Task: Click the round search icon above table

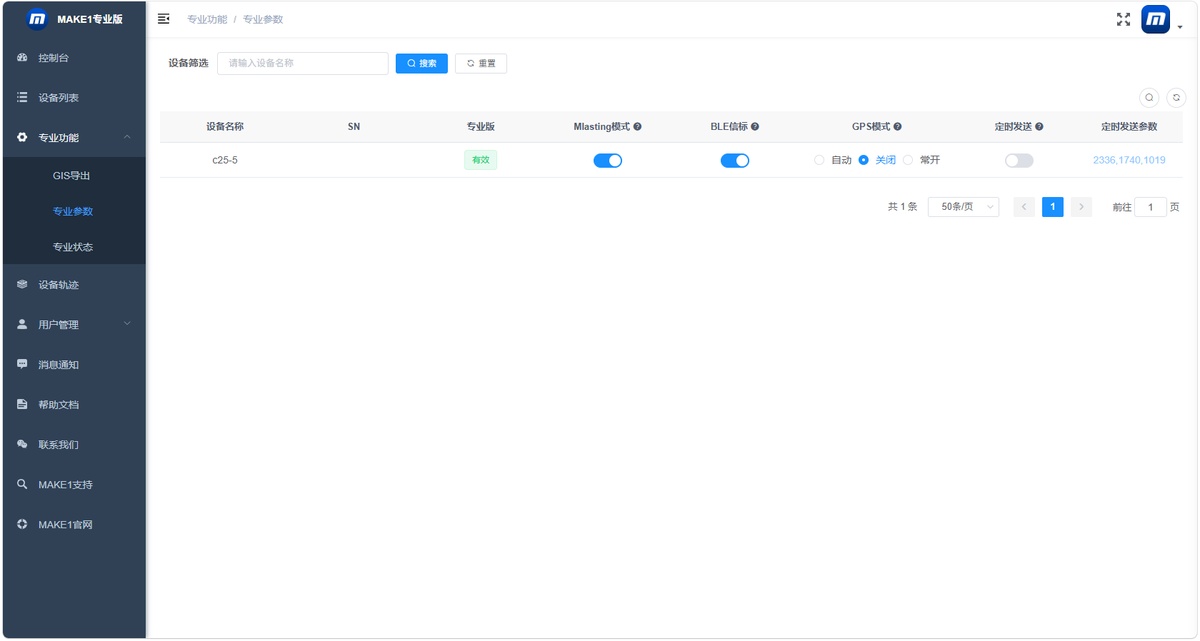Action: (1150, 97)
